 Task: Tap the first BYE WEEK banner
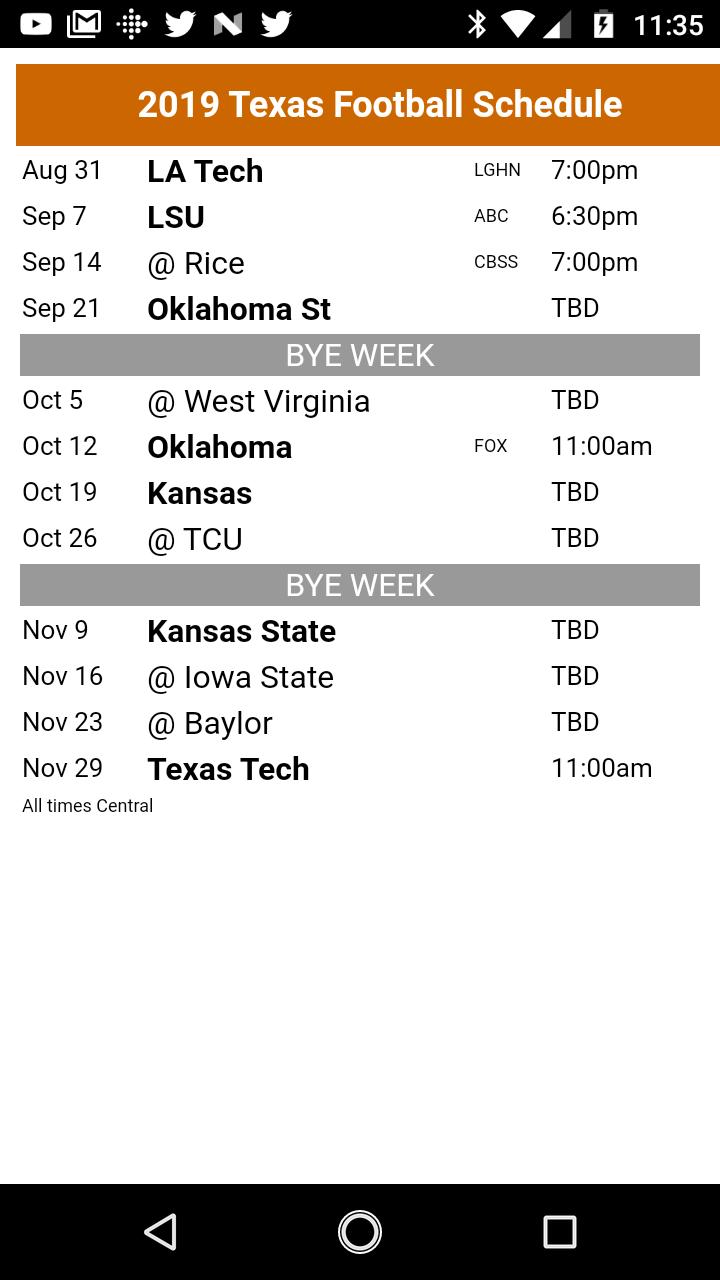point(360,355)
